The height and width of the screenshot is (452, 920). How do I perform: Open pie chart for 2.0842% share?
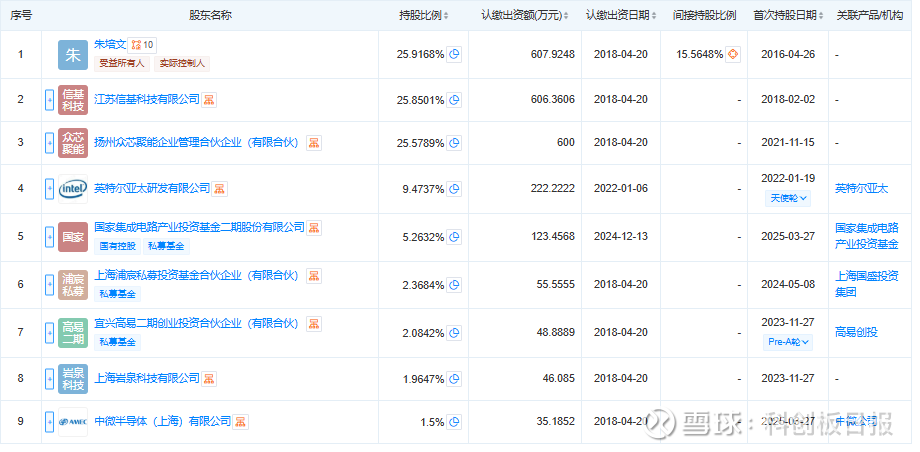click(x=454, y=333)
